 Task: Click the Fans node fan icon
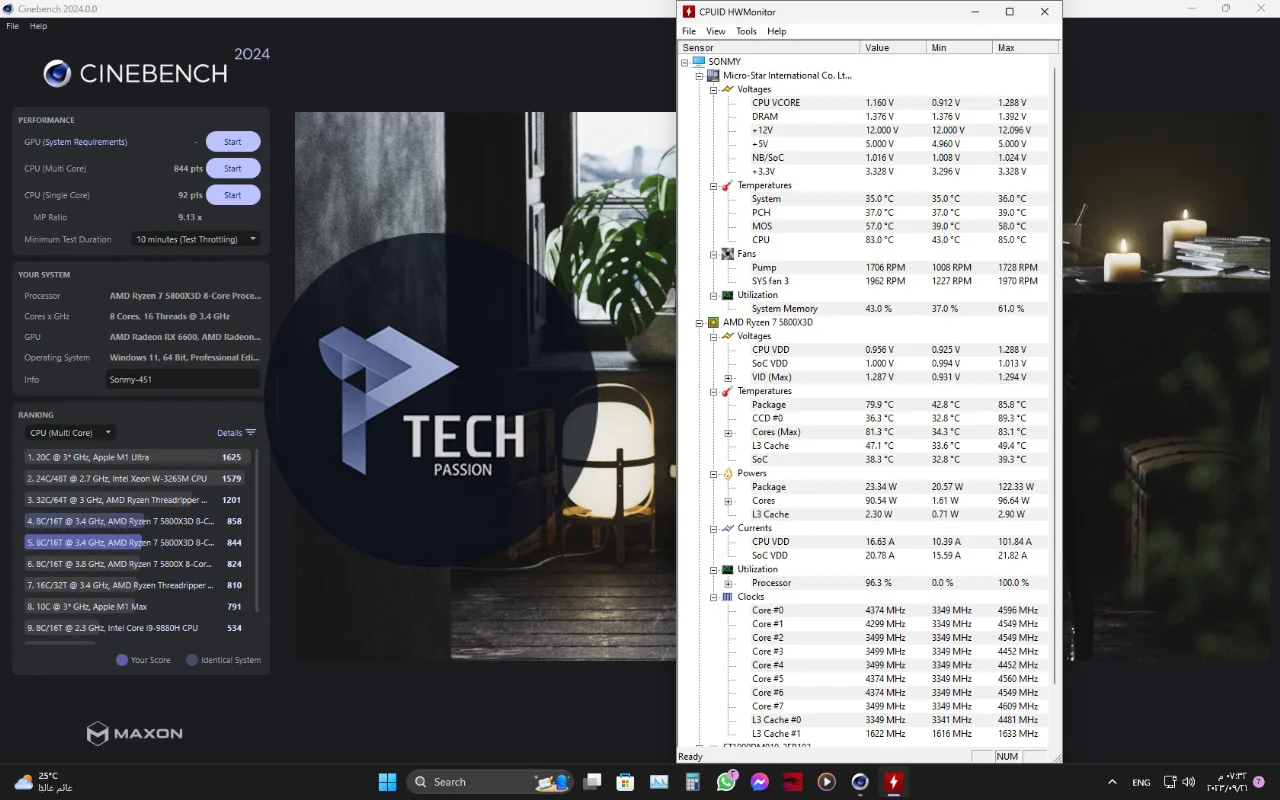pos(727,254)
